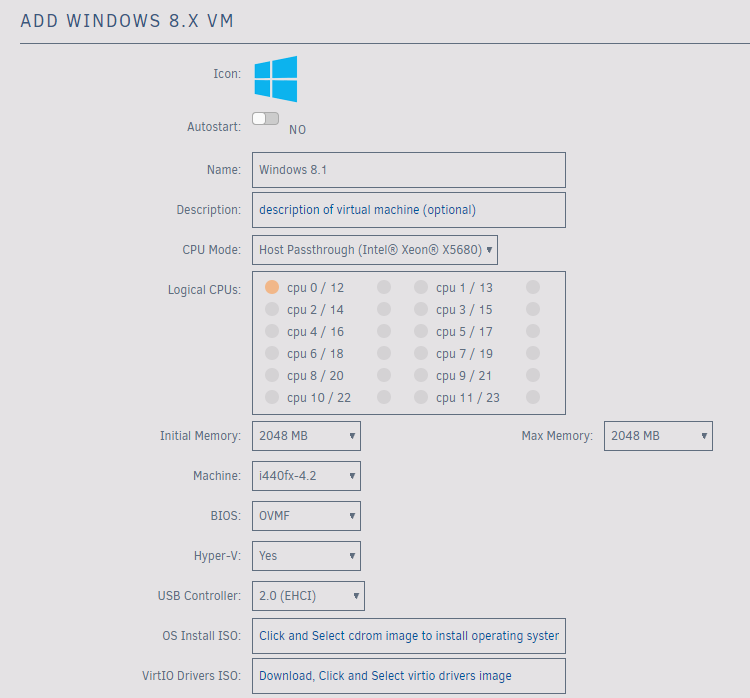Expand the USB Controller dropdown
750x698 pixels.
coord(308,596)
